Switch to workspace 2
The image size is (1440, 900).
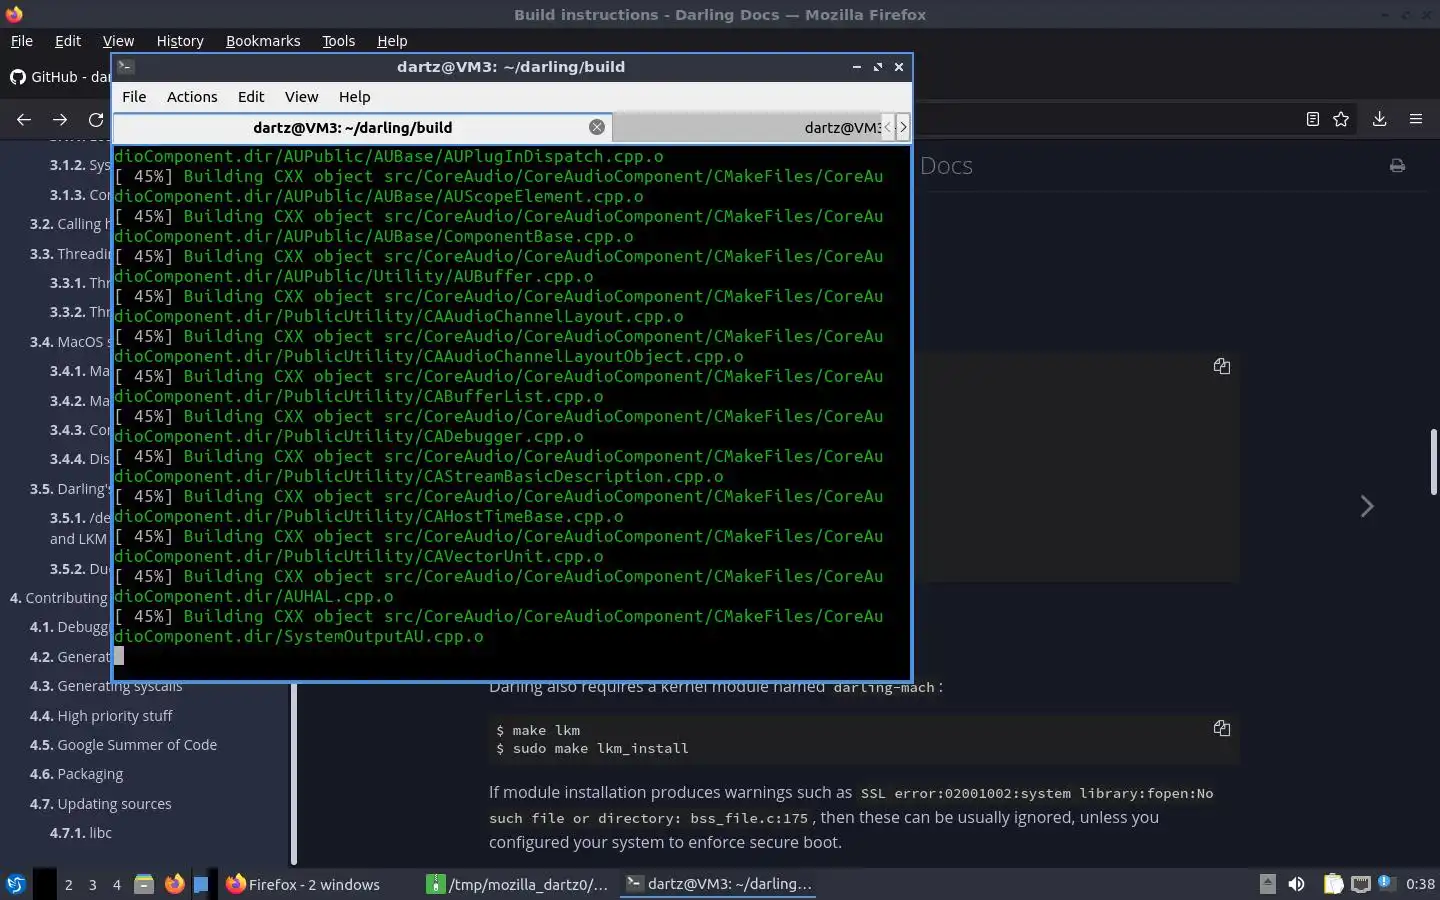tap(68, 884)
